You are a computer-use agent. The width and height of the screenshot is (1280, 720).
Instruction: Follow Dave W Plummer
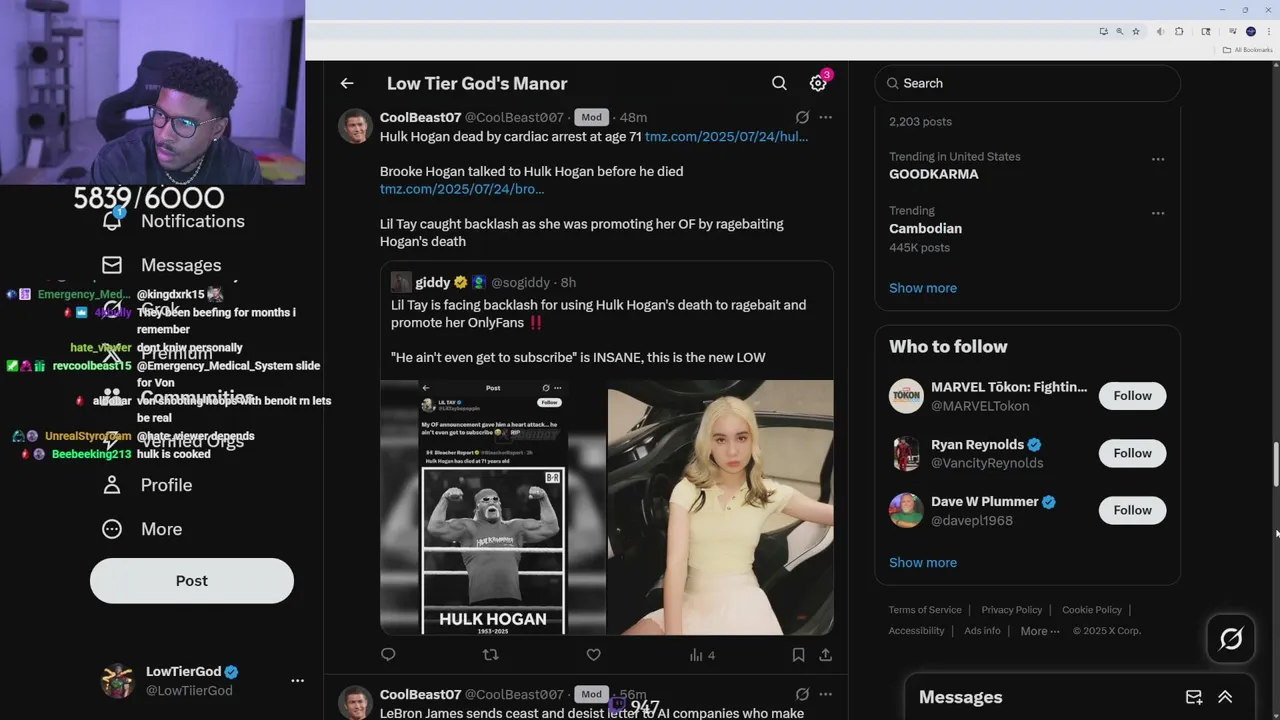pos(1133,510)
